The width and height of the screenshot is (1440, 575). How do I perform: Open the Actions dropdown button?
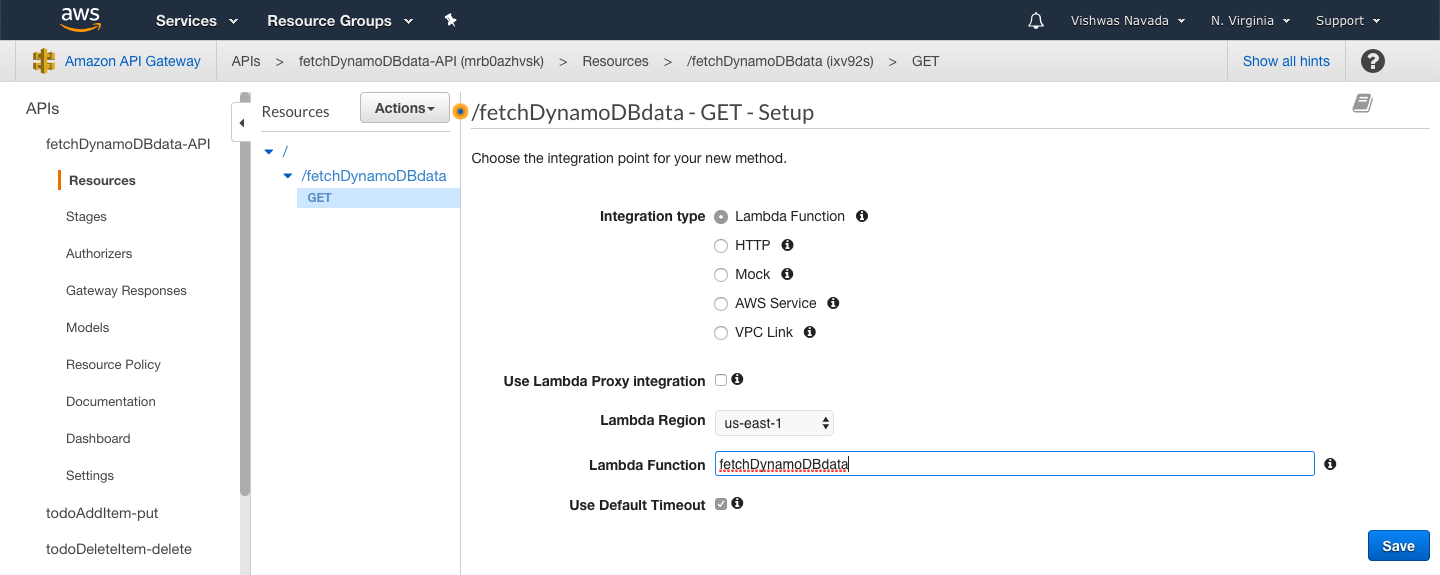[405, 108]
